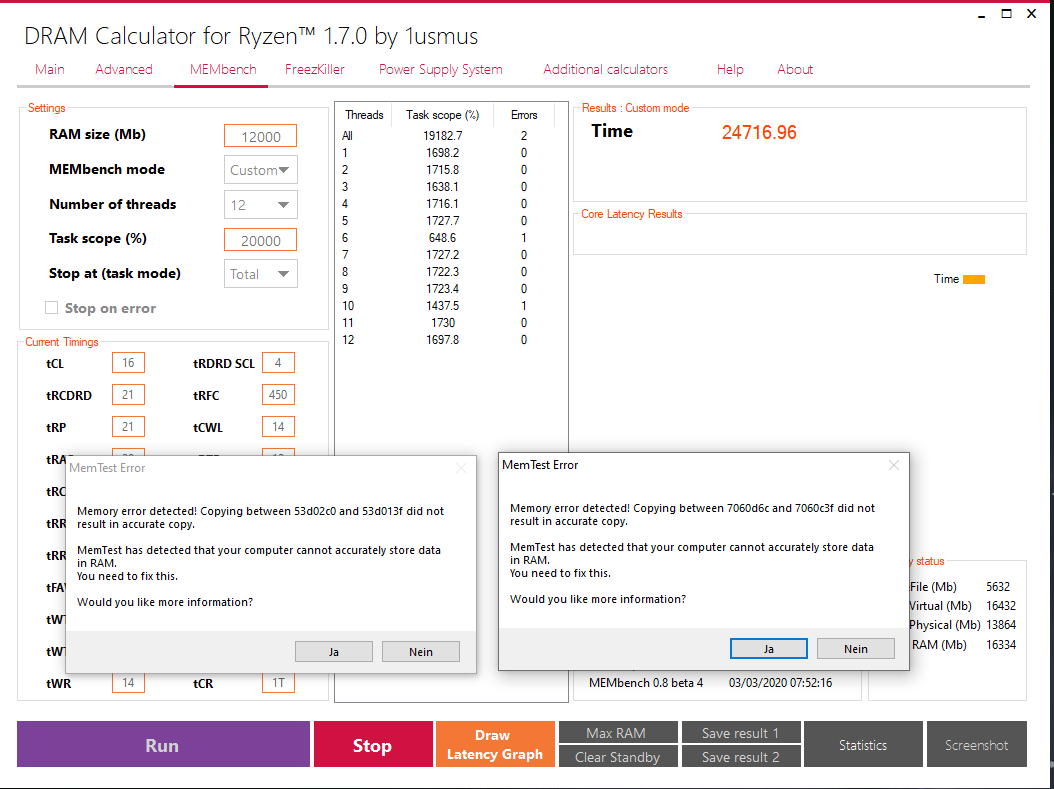Click the purple Run button
The image size is (1054, 789).
(163, 744)
